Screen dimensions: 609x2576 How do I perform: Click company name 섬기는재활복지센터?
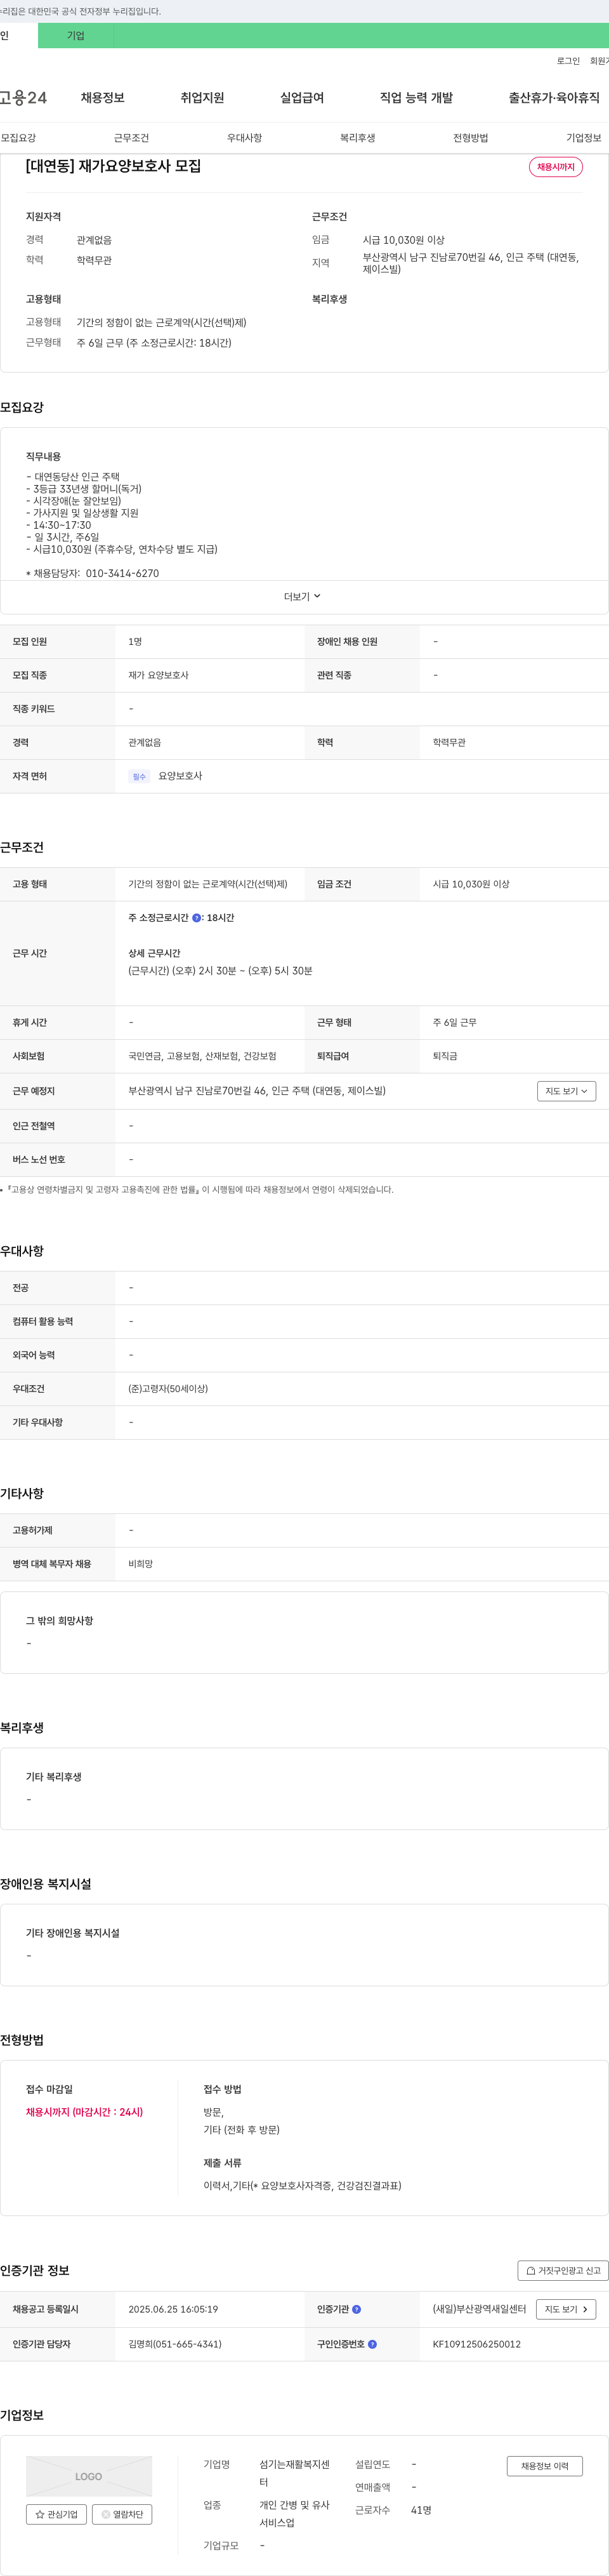click(294, 2473)
